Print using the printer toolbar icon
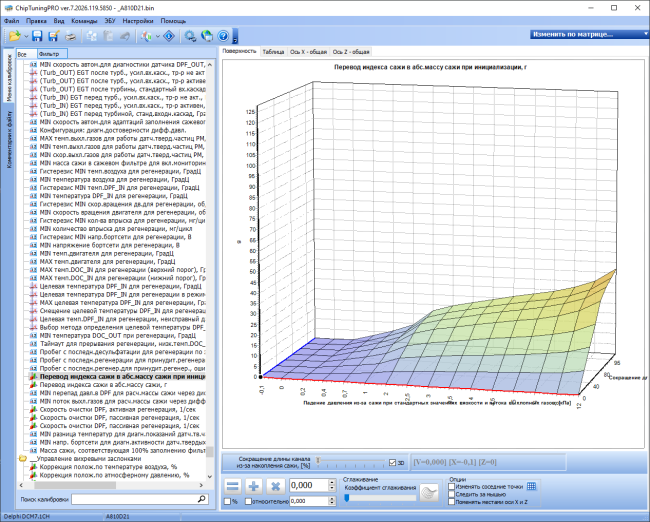This screenshot has height=522, width=650. click(x=71, y=36)
